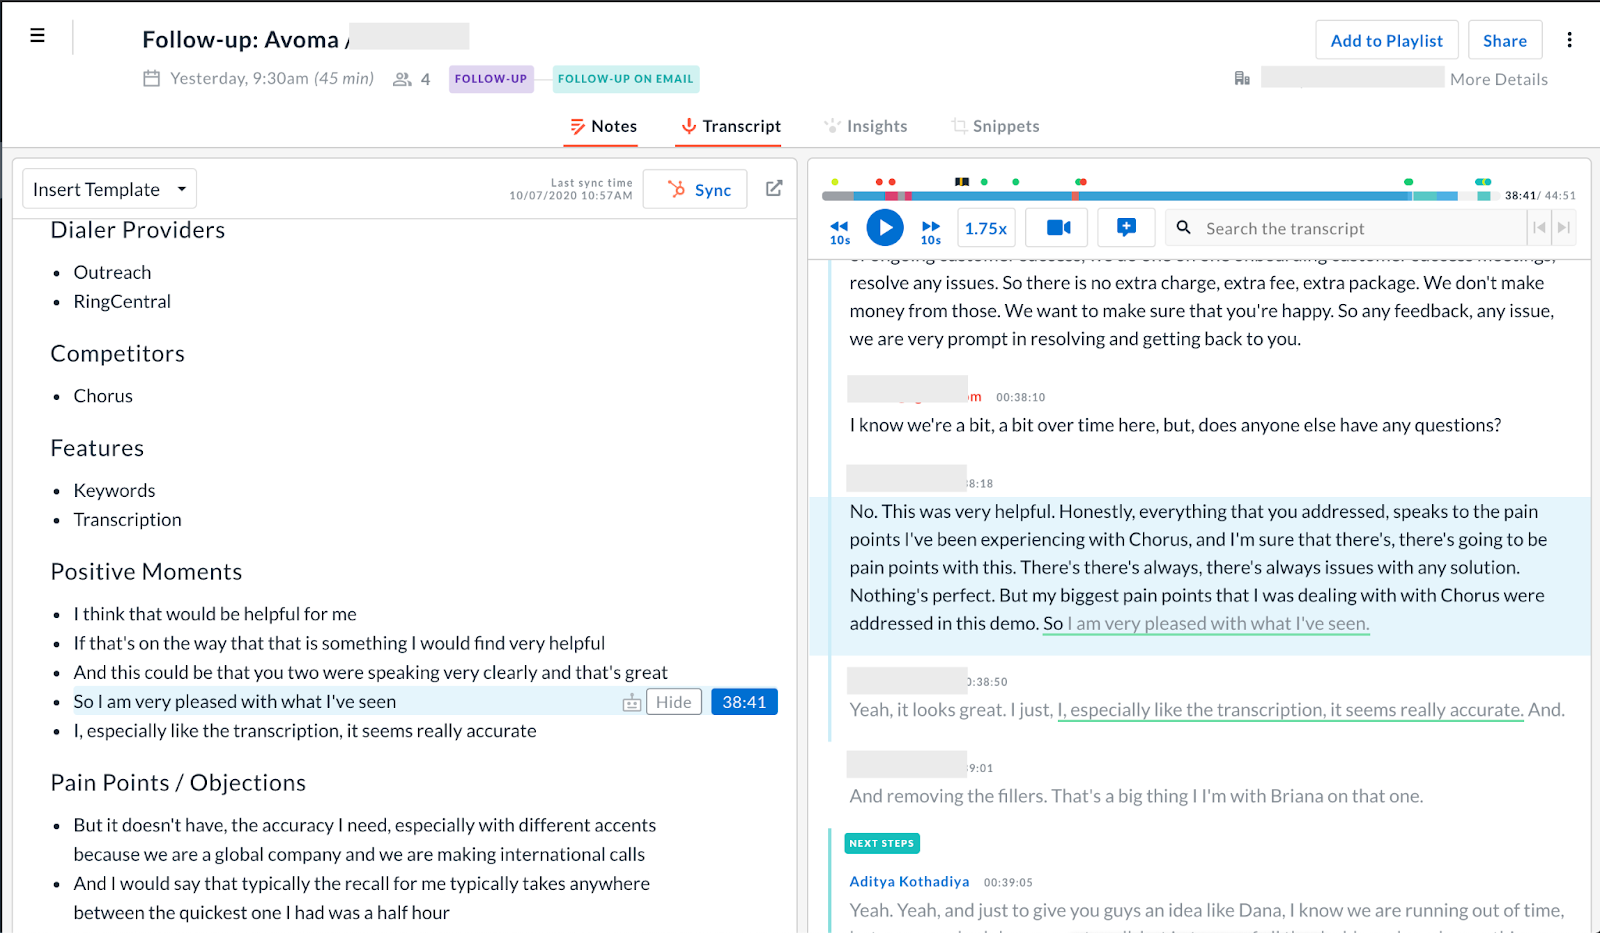
Task: Click note 'If that's on the way' line
Action: click(x=339, y=643)
